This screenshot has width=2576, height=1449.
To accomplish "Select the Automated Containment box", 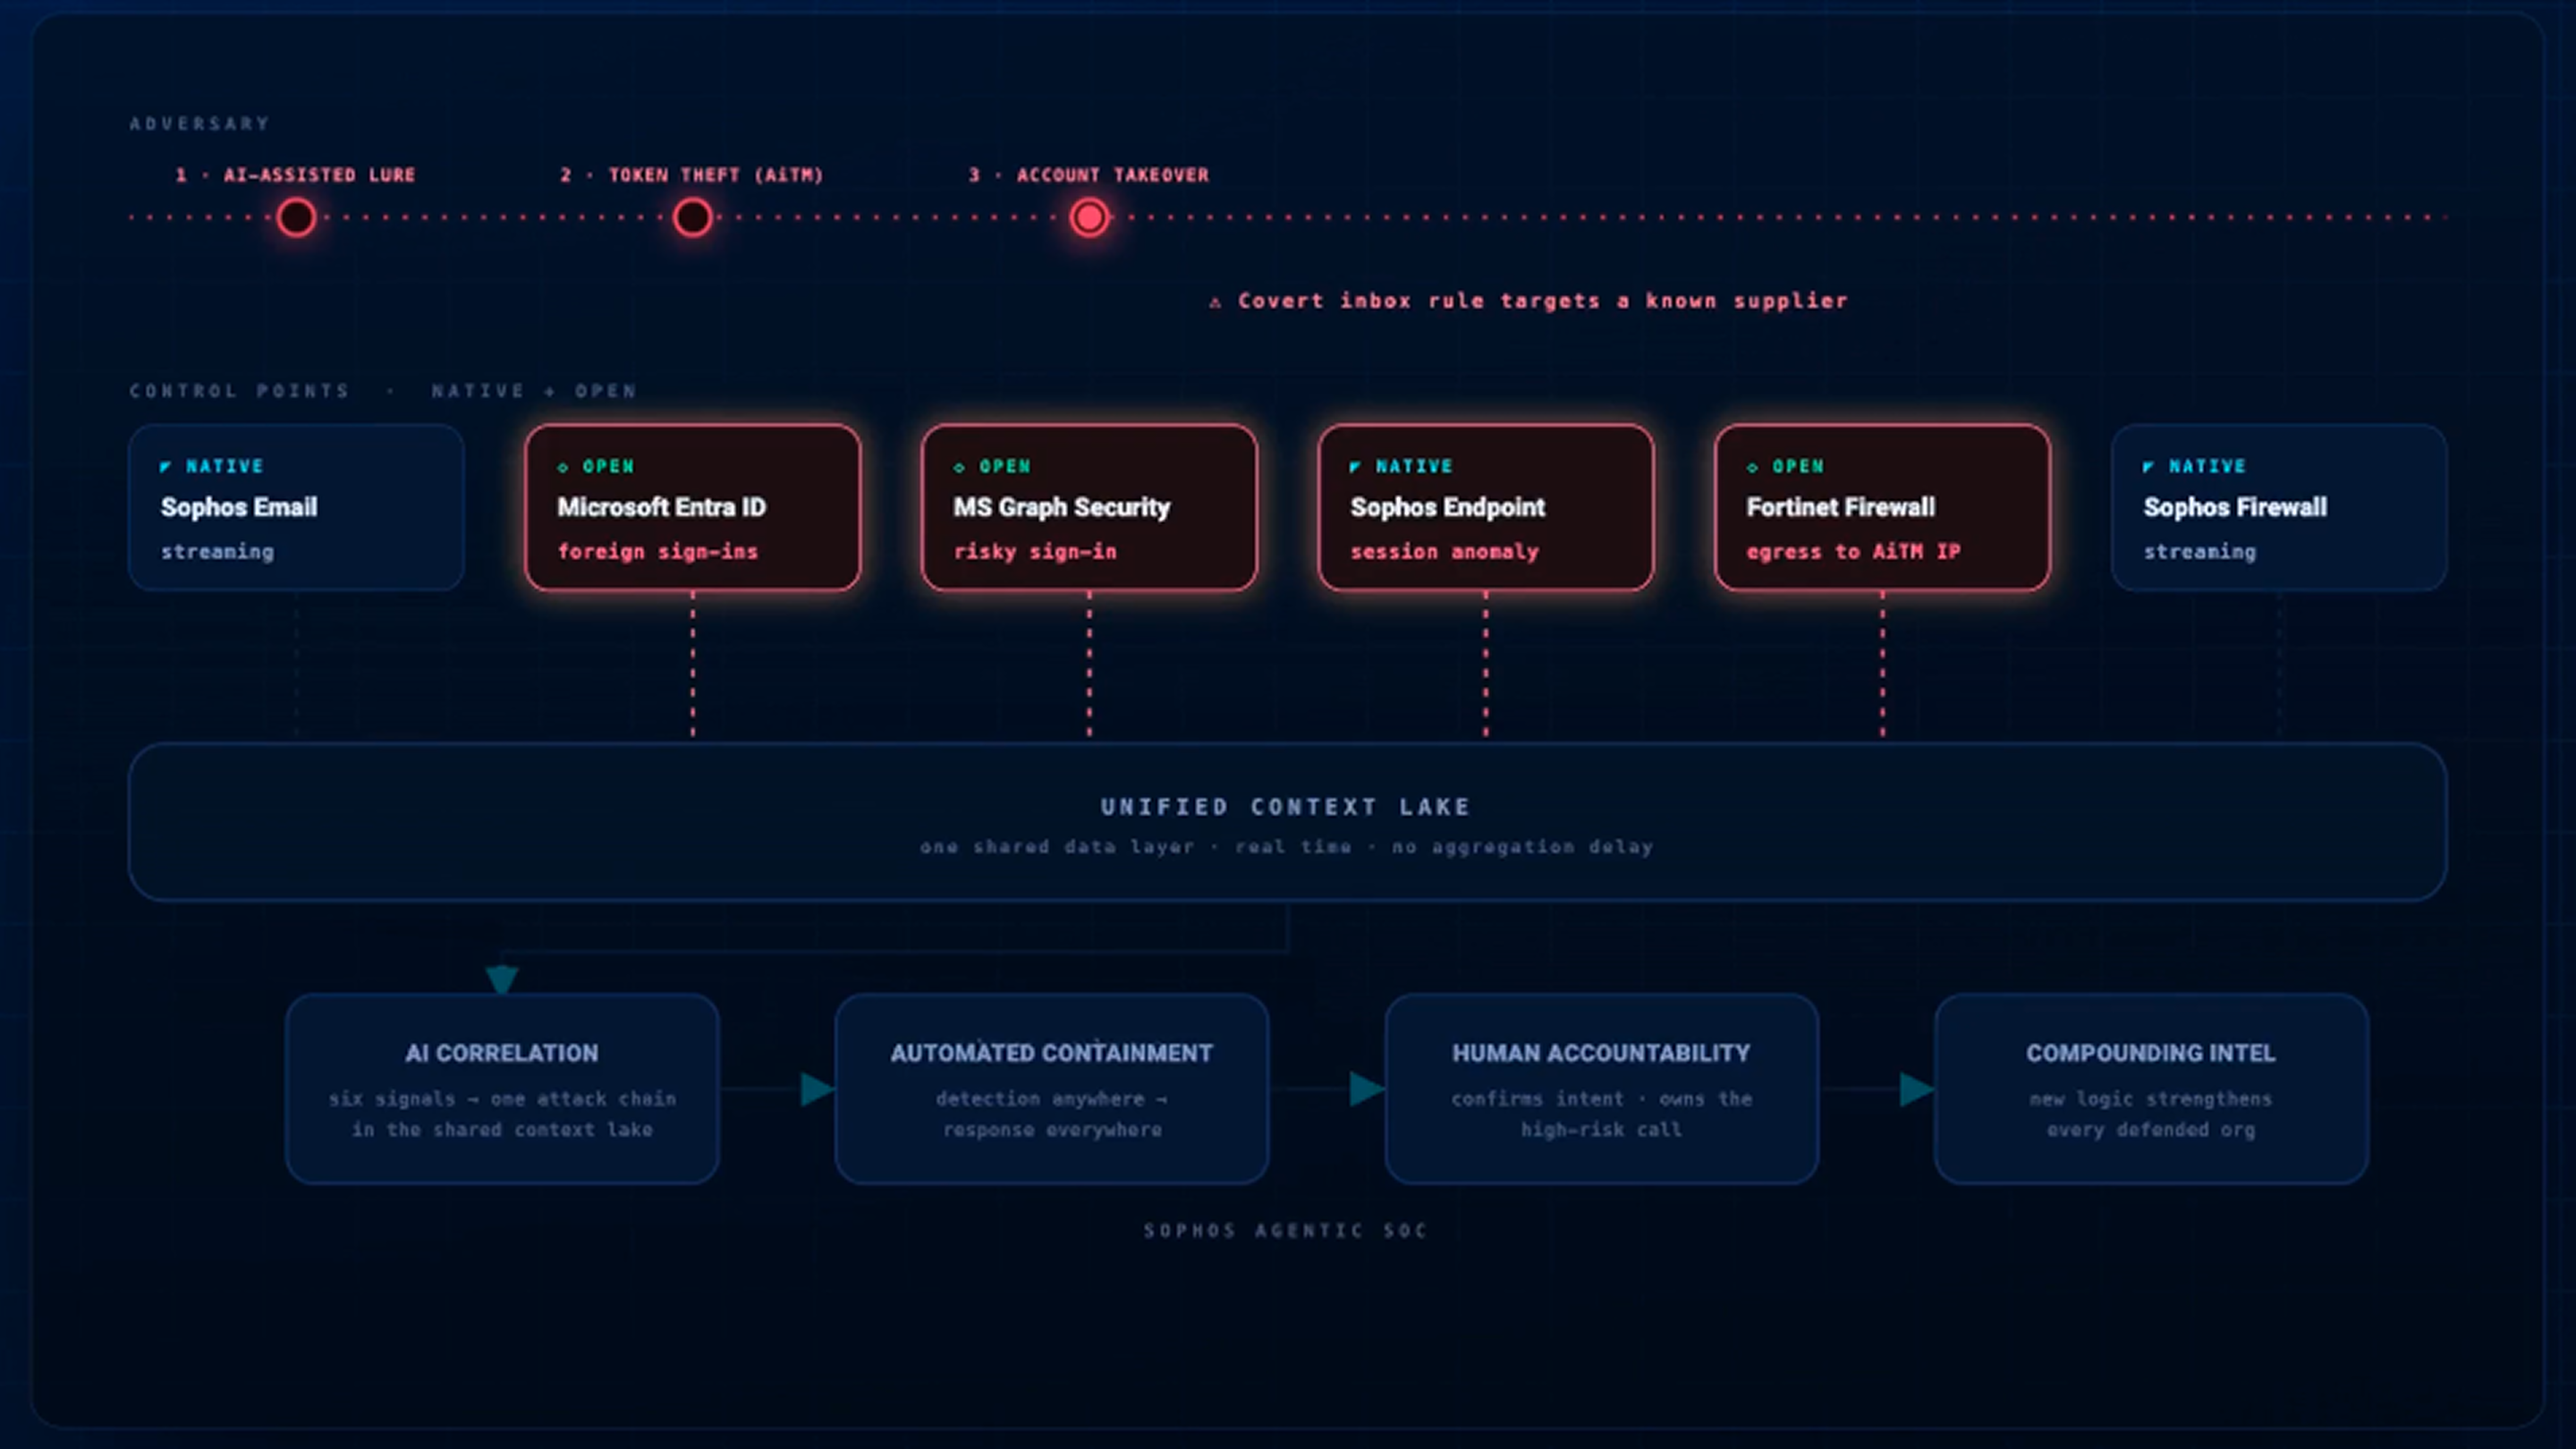I will [1052, 1089].
